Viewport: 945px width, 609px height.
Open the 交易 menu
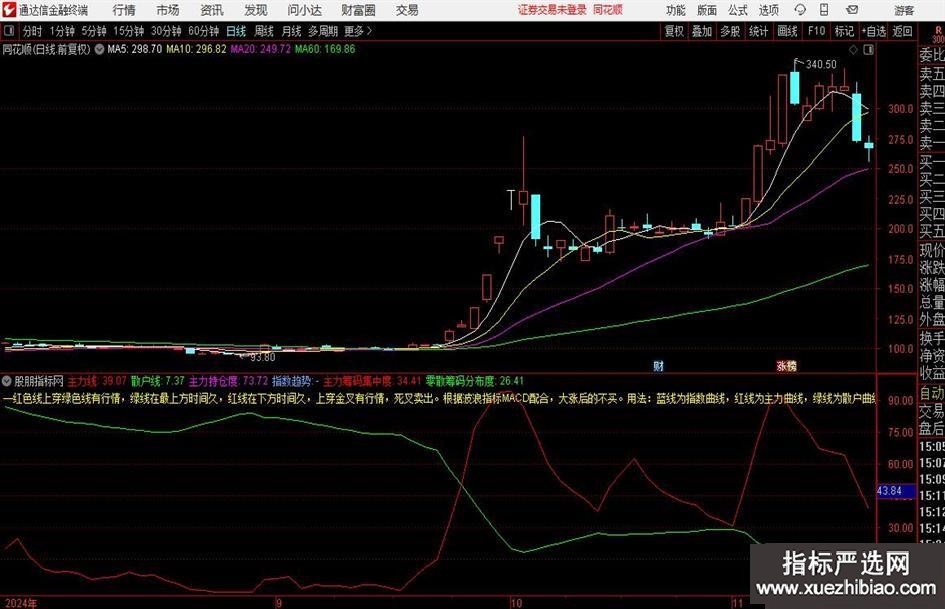407,10
